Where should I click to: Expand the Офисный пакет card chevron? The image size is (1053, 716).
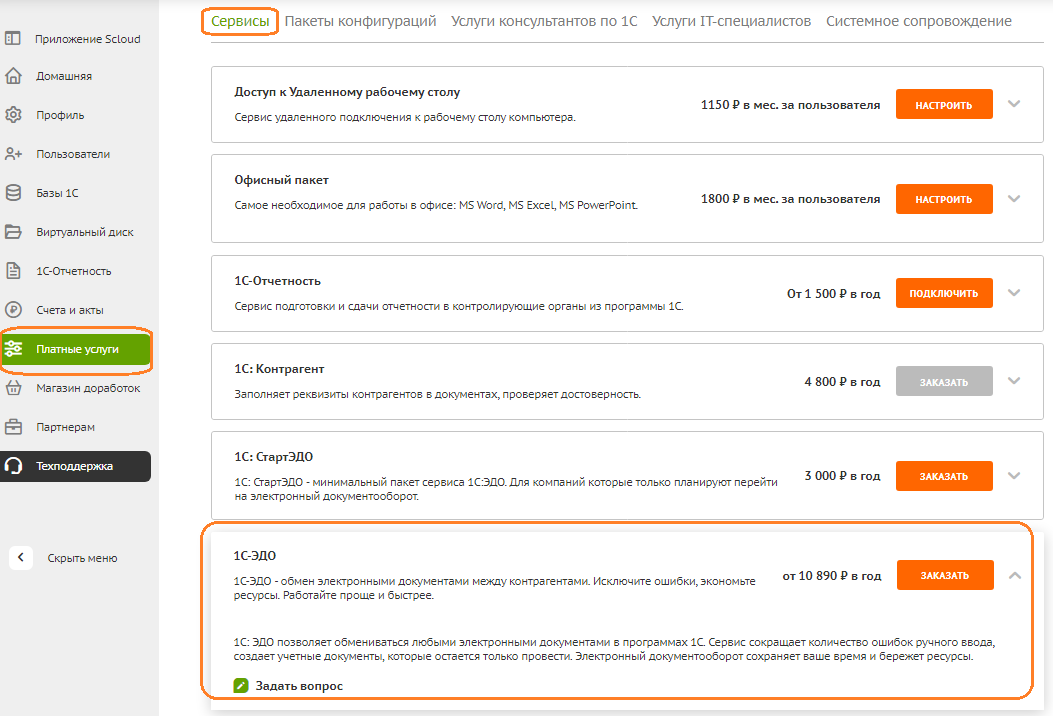tap(1014, 199)
